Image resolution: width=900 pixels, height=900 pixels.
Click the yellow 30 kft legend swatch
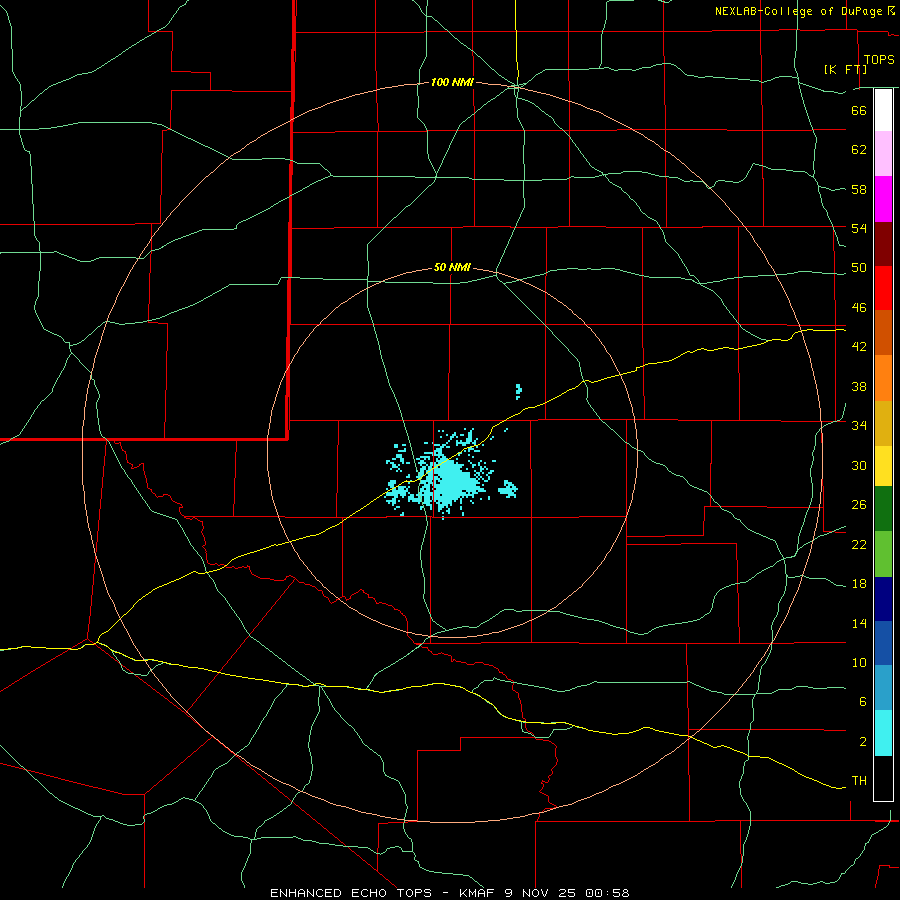pyautogui.click(x=883, y=466)
